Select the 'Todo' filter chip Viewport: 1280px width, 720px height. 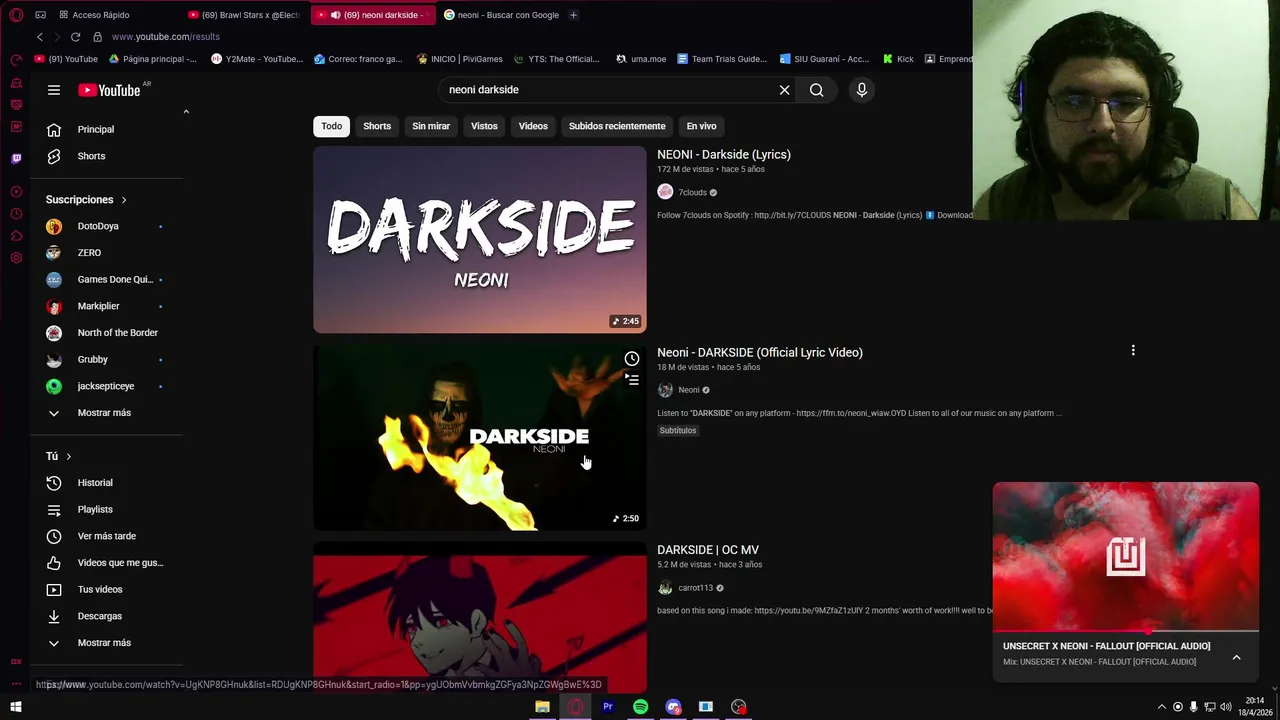[x=331, y=126]
